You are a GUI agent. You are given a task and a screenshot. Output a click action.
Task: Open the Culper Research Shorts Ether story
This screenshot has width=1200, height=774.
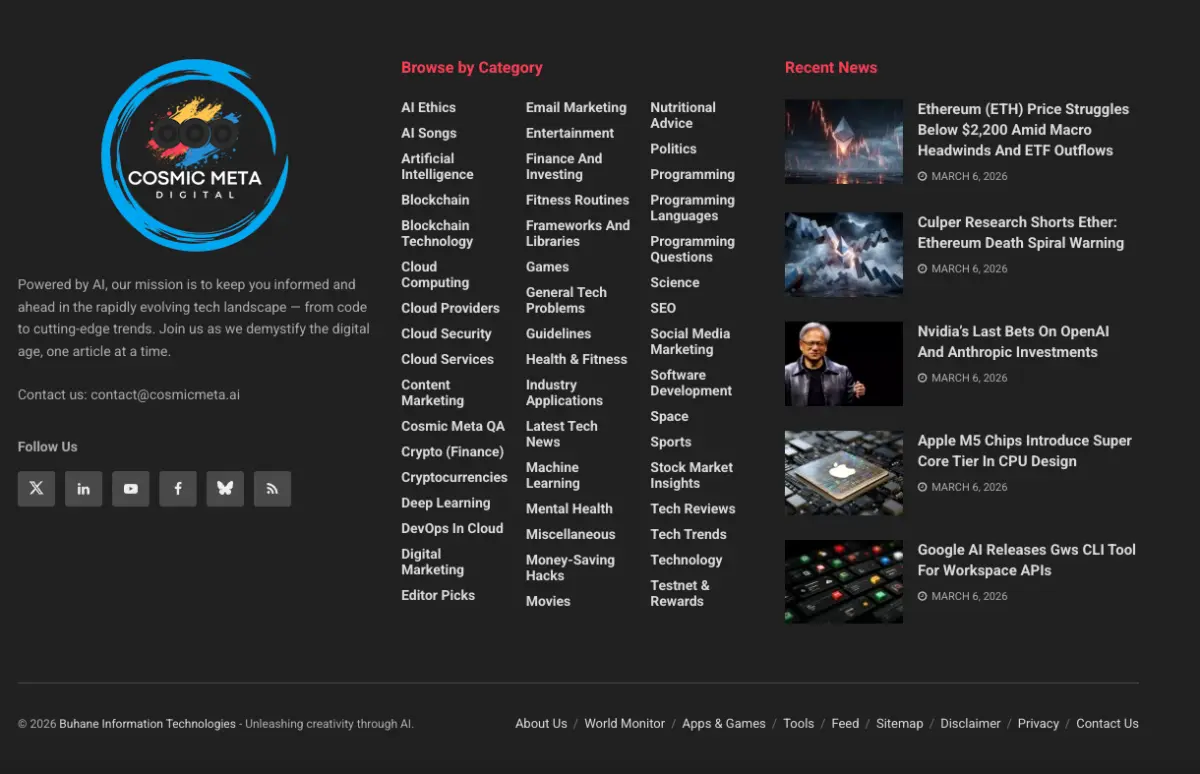(1020, 232)
